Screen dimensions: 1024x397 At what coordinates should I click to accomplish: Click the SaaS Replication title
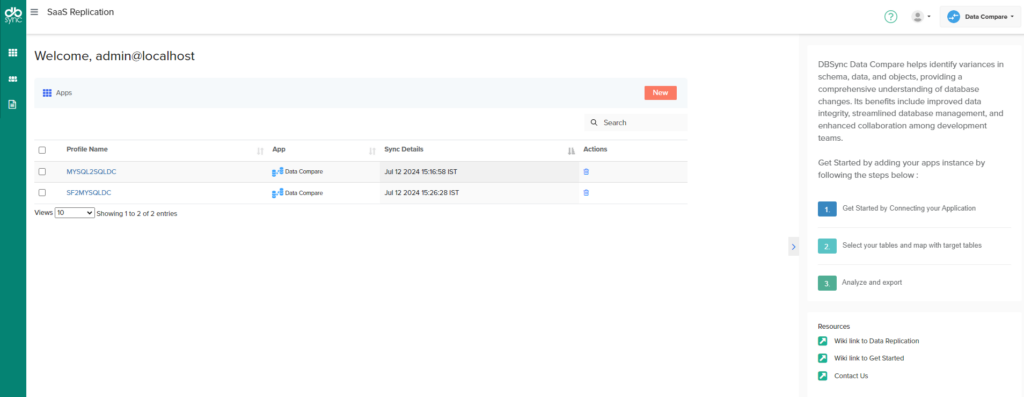[80, 12]
